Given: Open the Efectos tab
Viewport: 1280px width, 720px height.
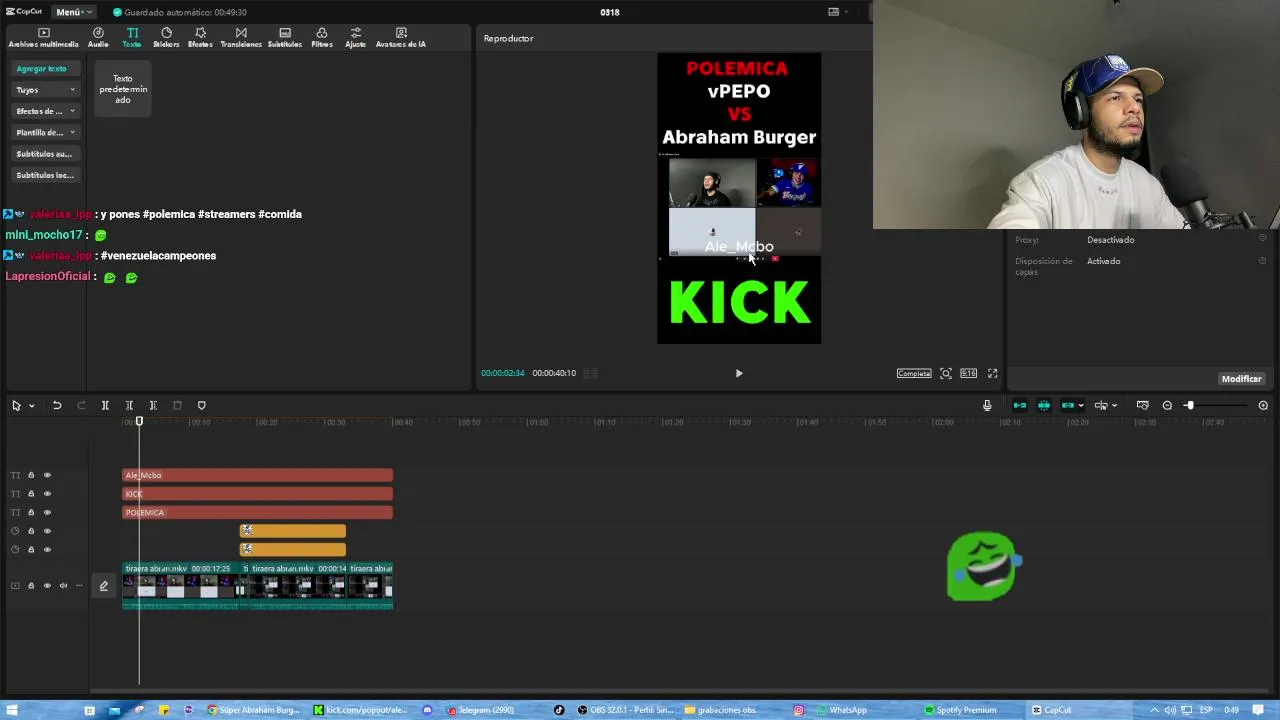Looking at the screenshot, I should [200, 38].
